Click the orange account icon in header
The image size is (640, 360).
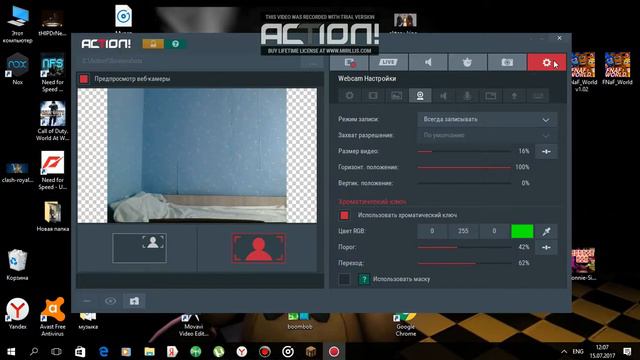tap(153, 44)
